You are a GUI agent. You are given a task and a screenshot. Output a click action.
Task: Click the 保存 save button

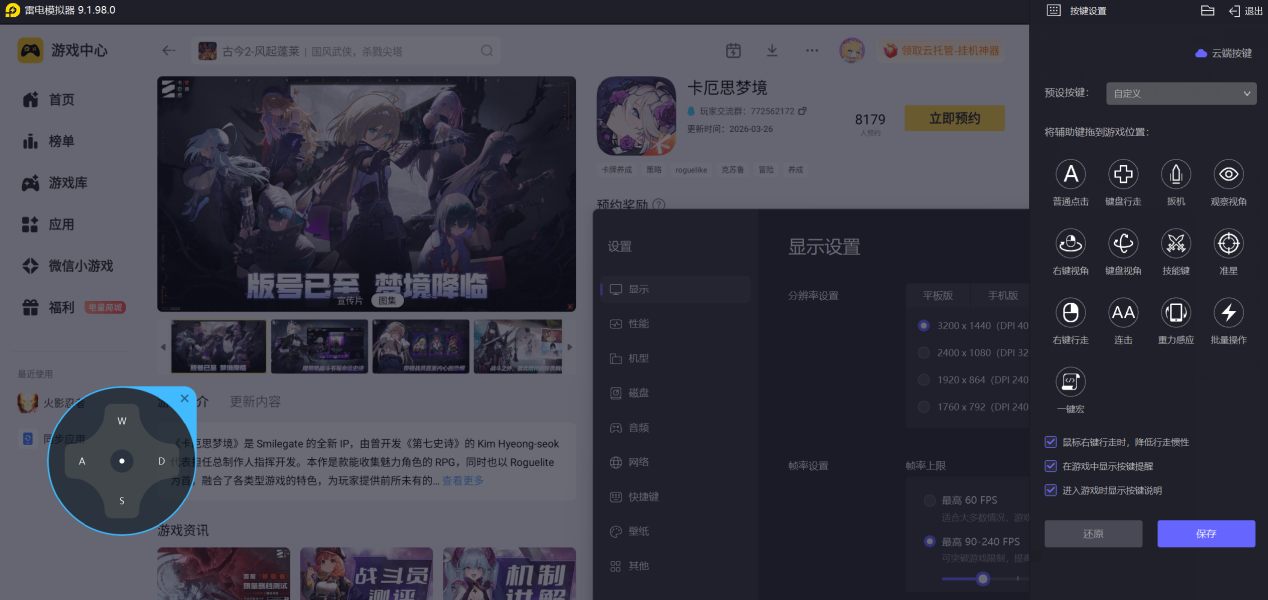(x=1206, y=533)
